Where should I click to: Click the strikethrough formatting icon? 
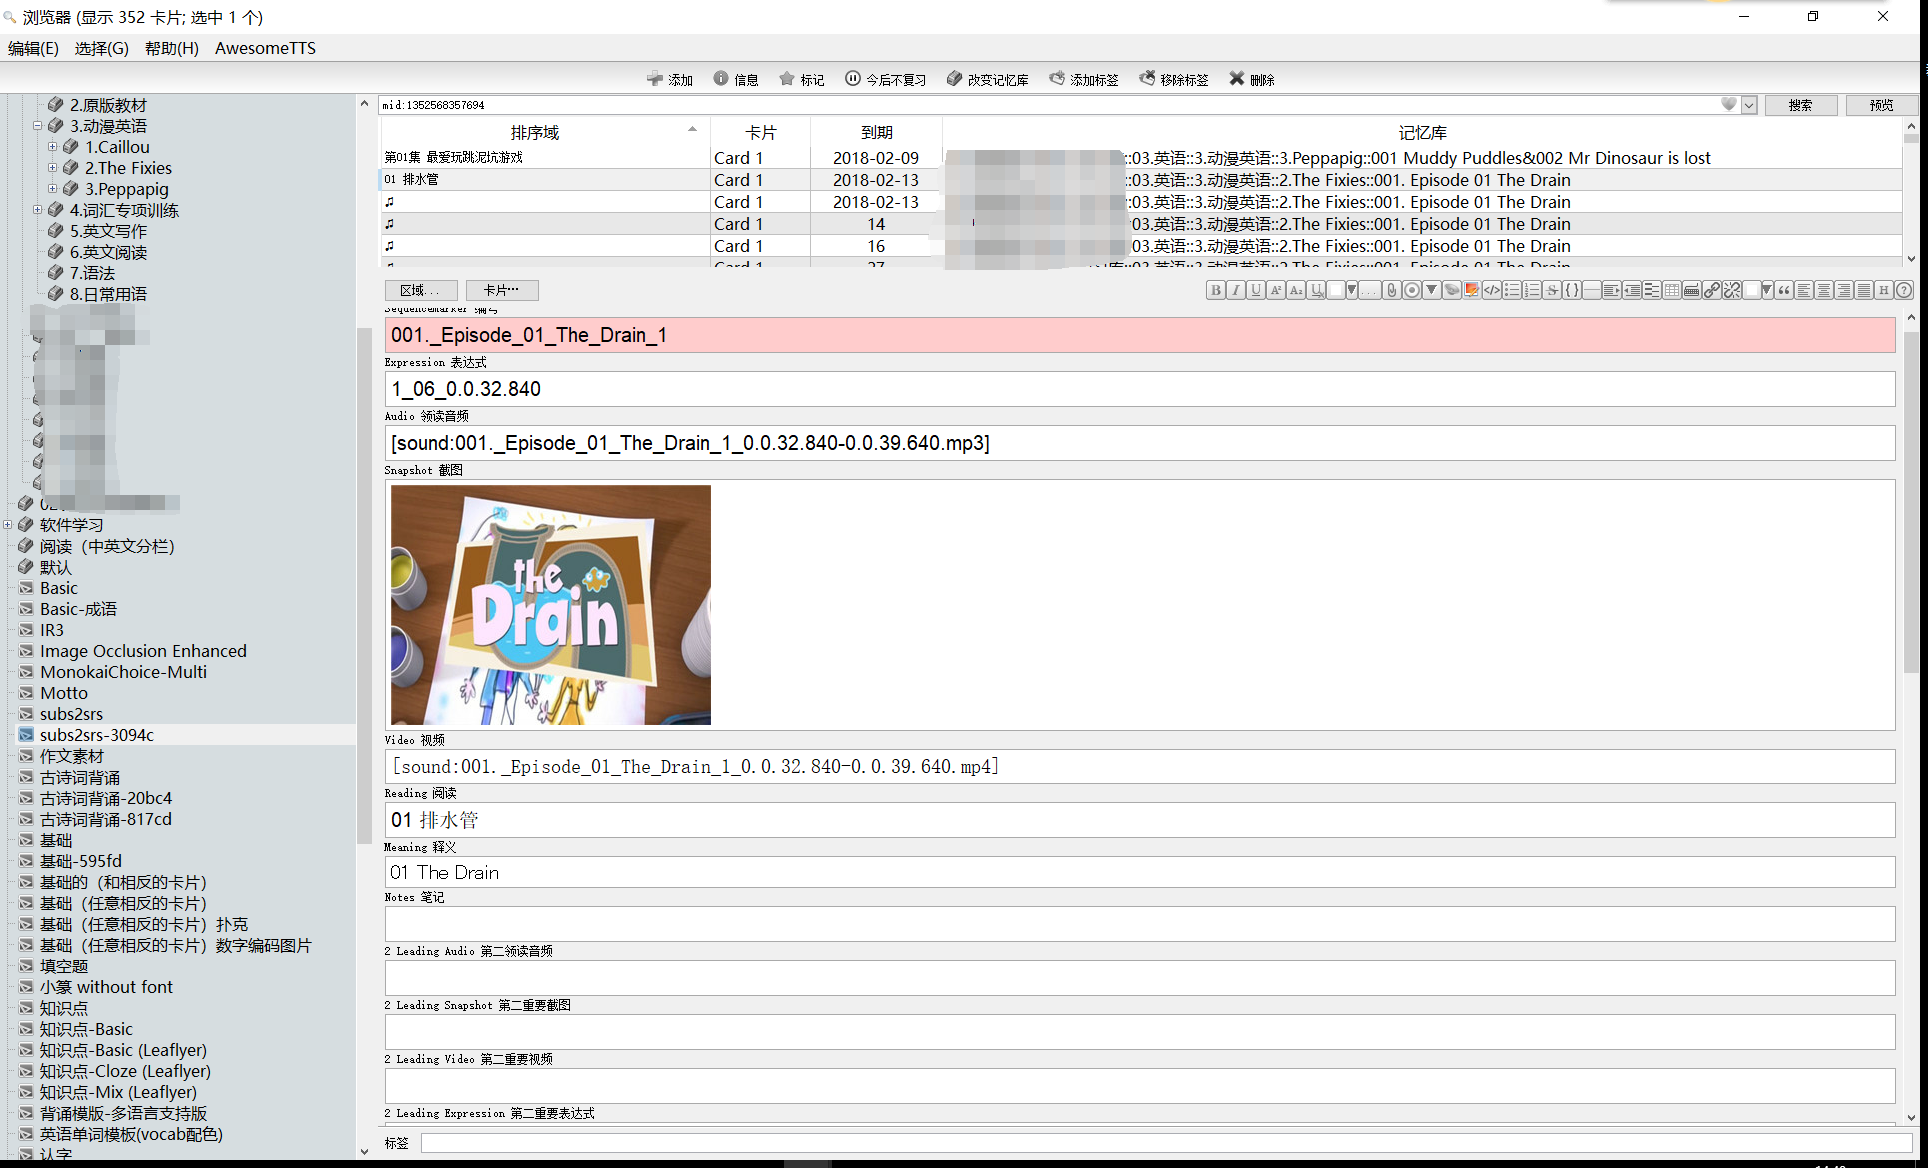[x=1552, y=290]
